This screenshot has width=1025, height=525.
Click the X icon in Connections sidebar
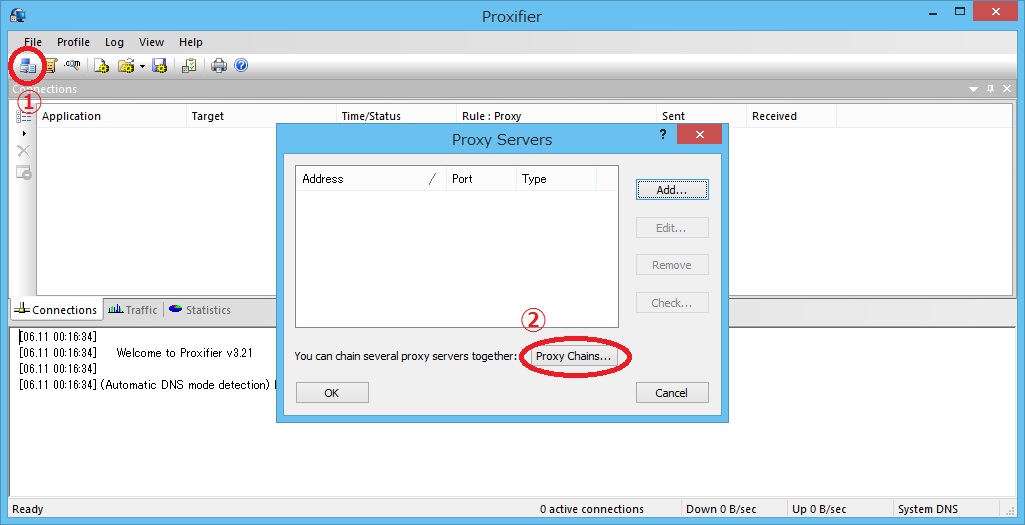(24, 151)
